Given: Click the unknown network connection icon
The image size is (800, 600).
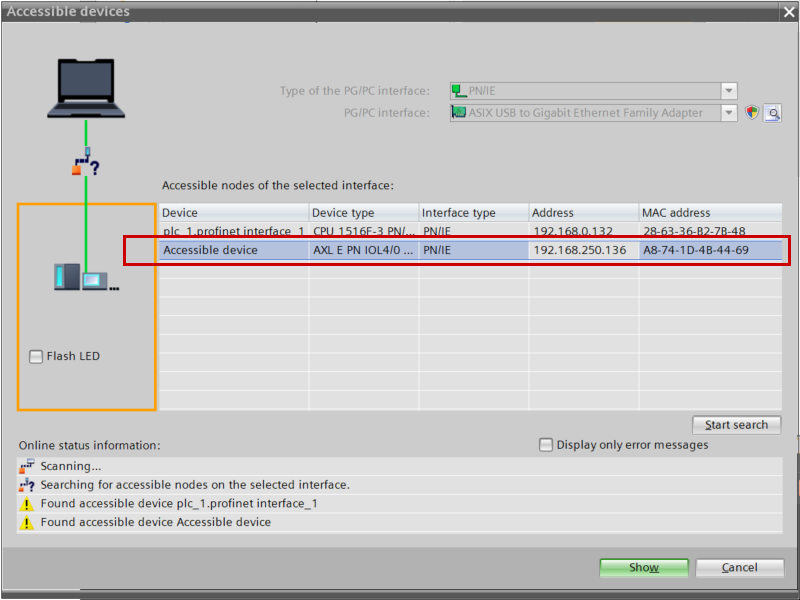Looking at the screenshot, I should click(x=86, y=165).
